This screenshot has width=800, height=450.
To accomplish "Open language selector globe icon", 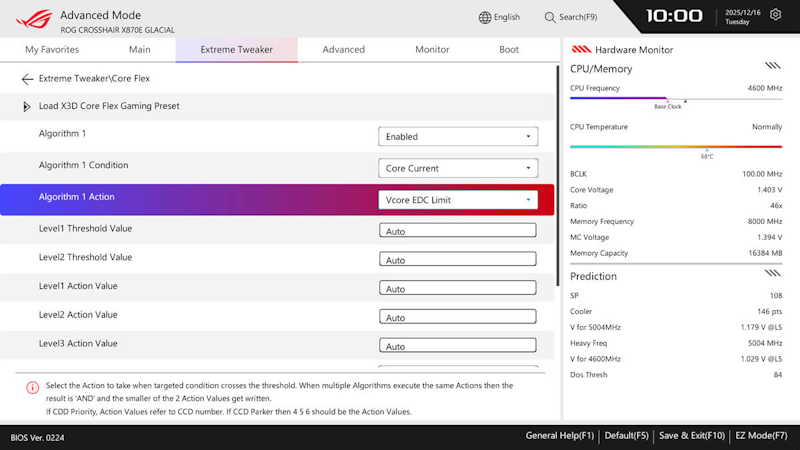I will (x=485, y=17).
